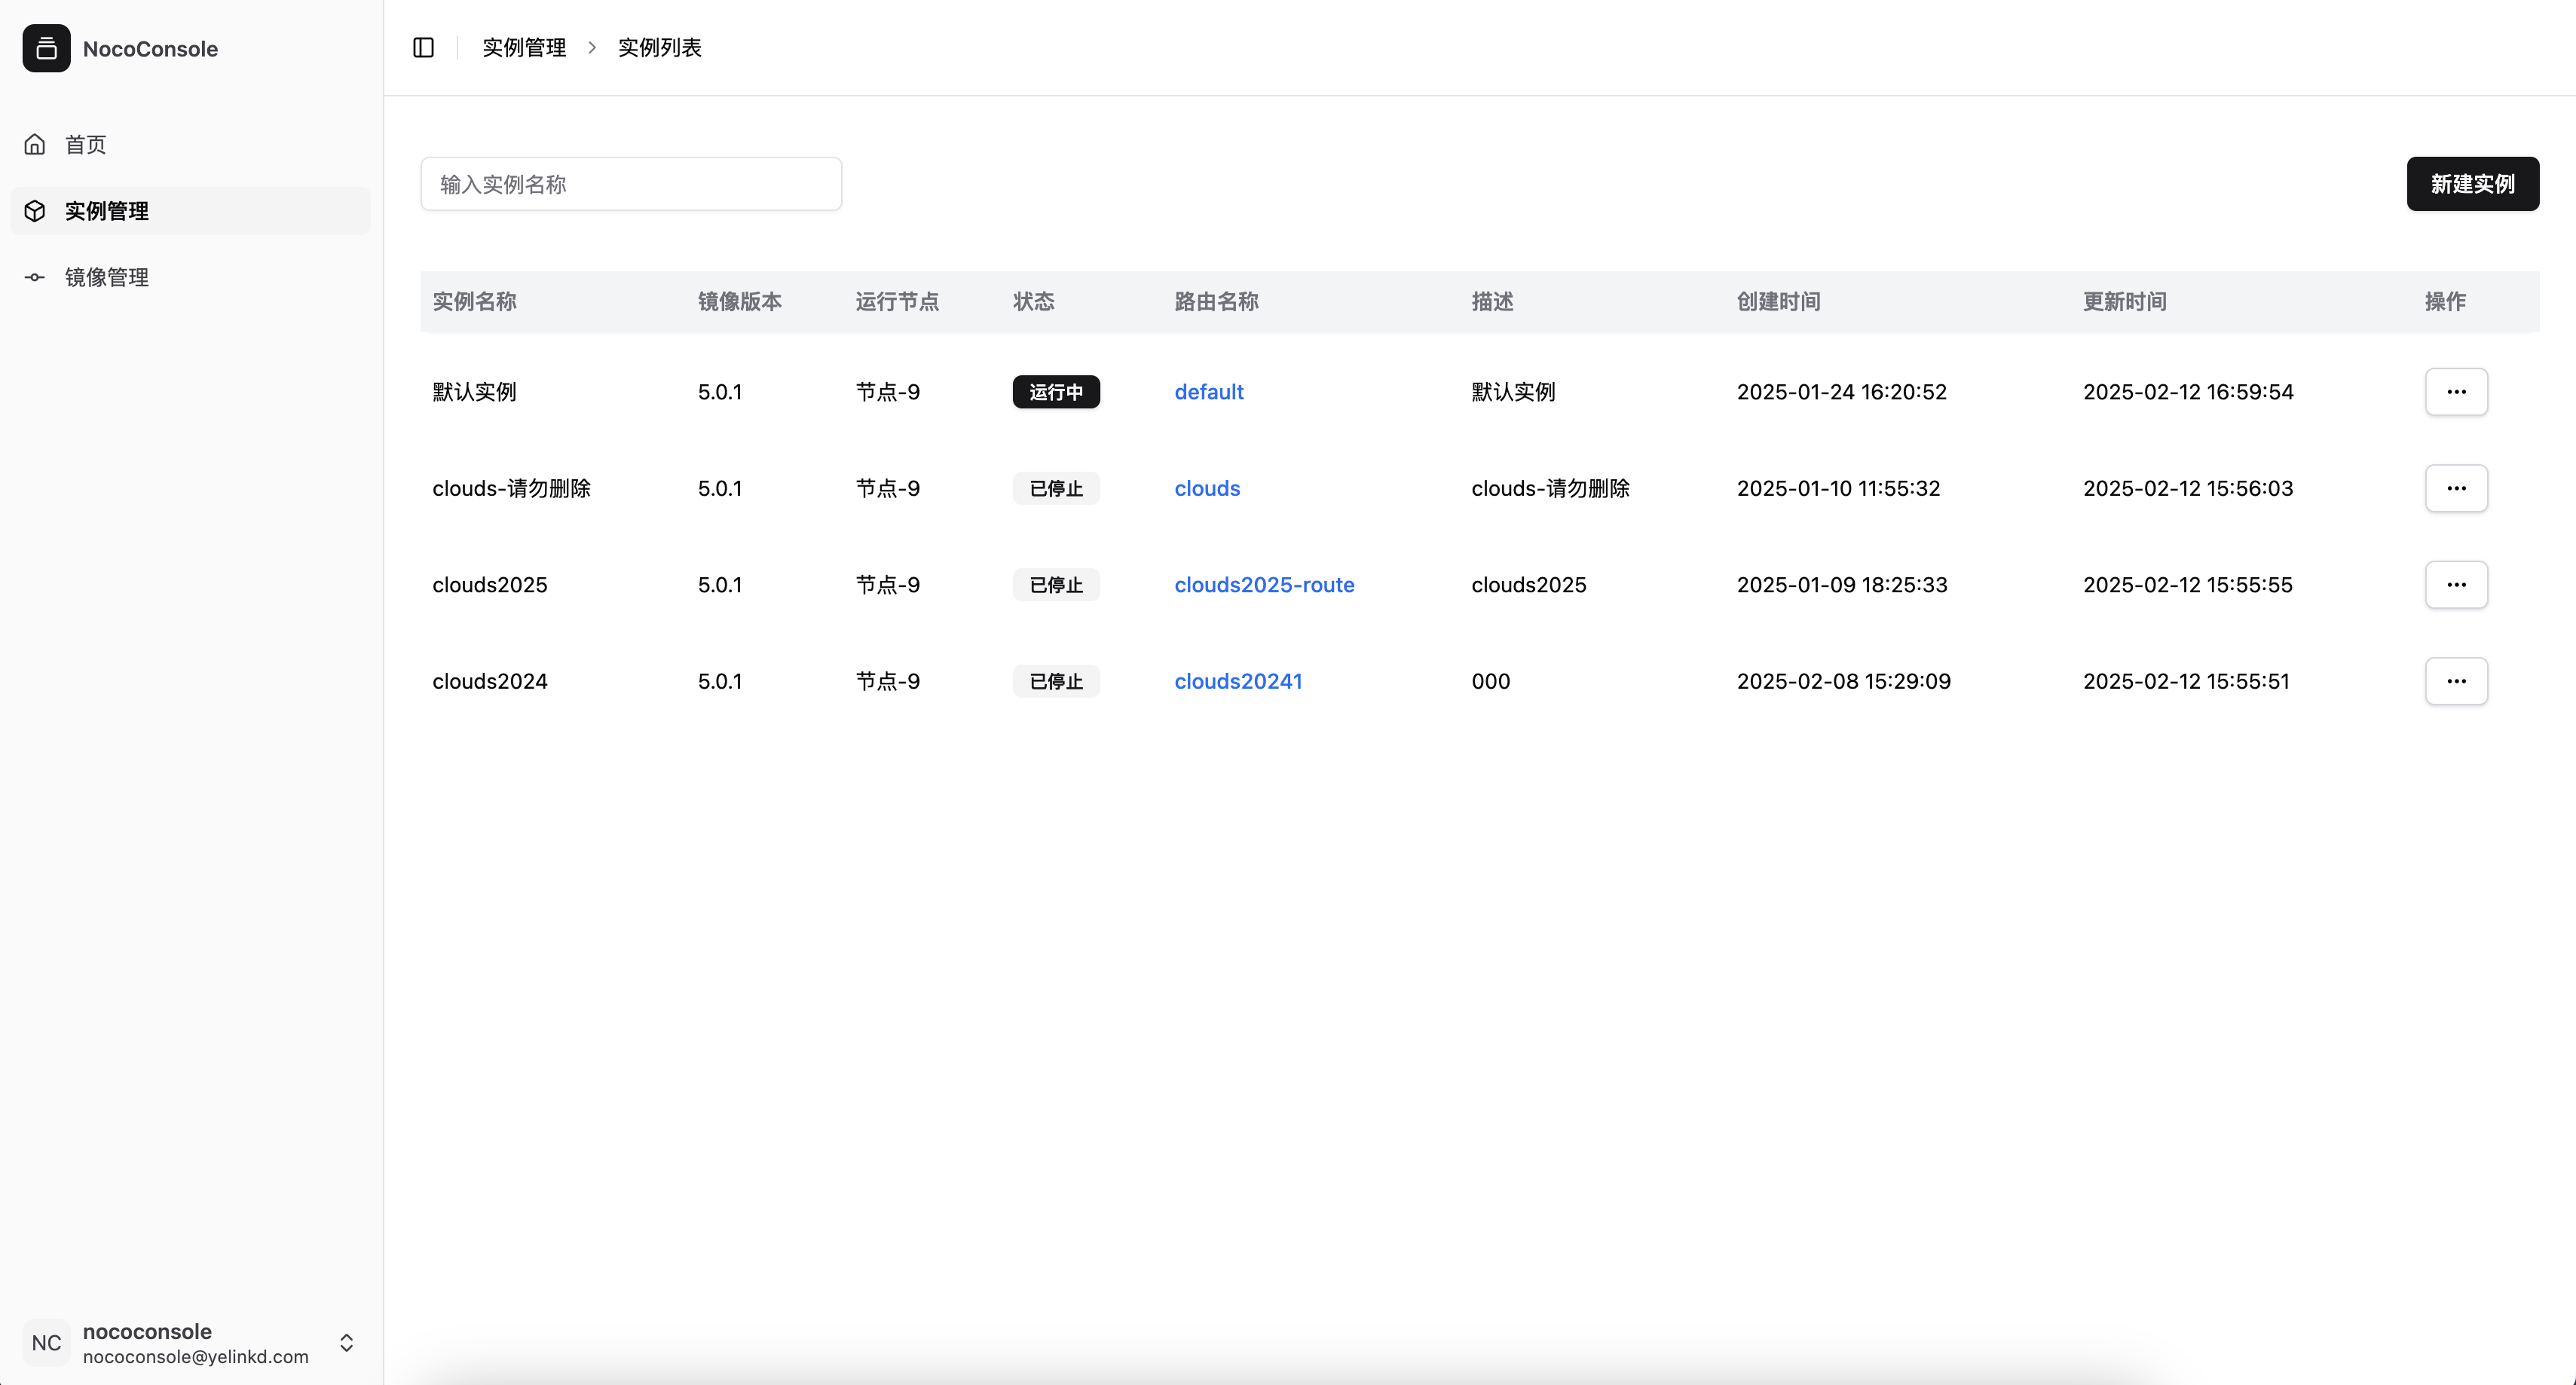2576x1385 pixels.
Task: Click the NC user avatar
Action: pyautogui.click(x=46, y=1342)
